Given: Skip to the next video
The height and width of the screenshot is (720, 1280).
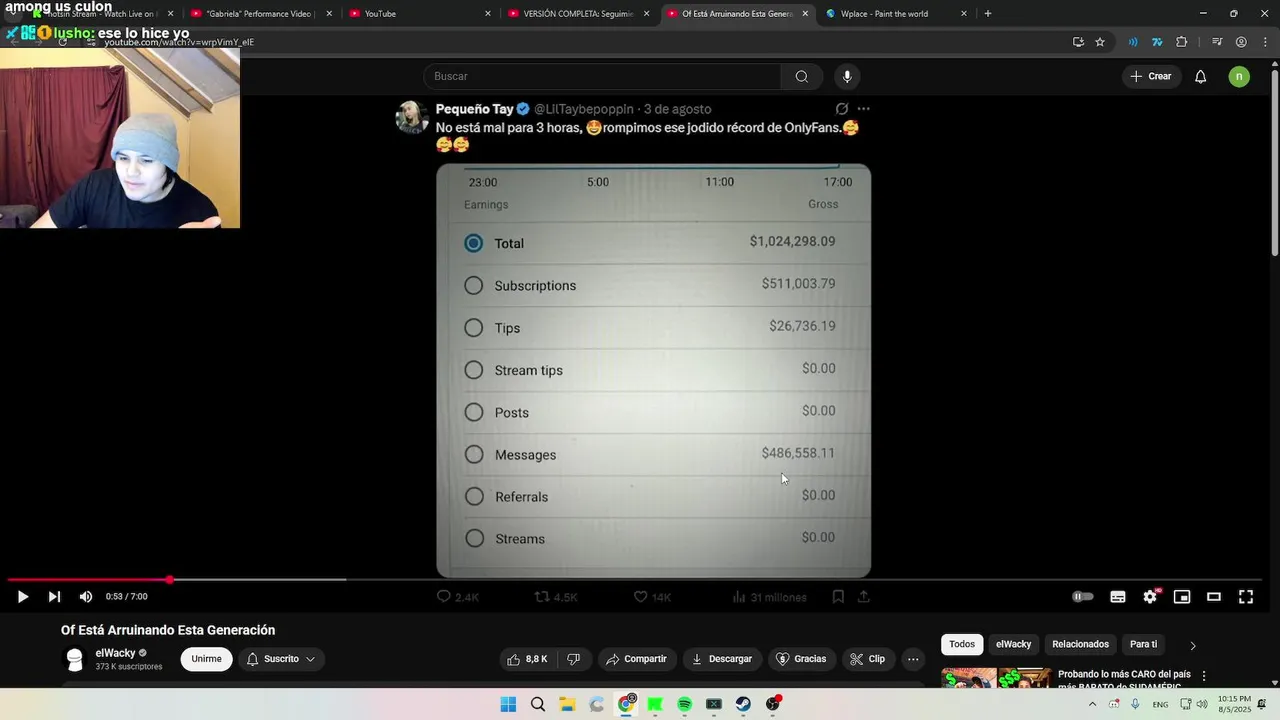Looking at the screenshot, I should click(54, 597).
